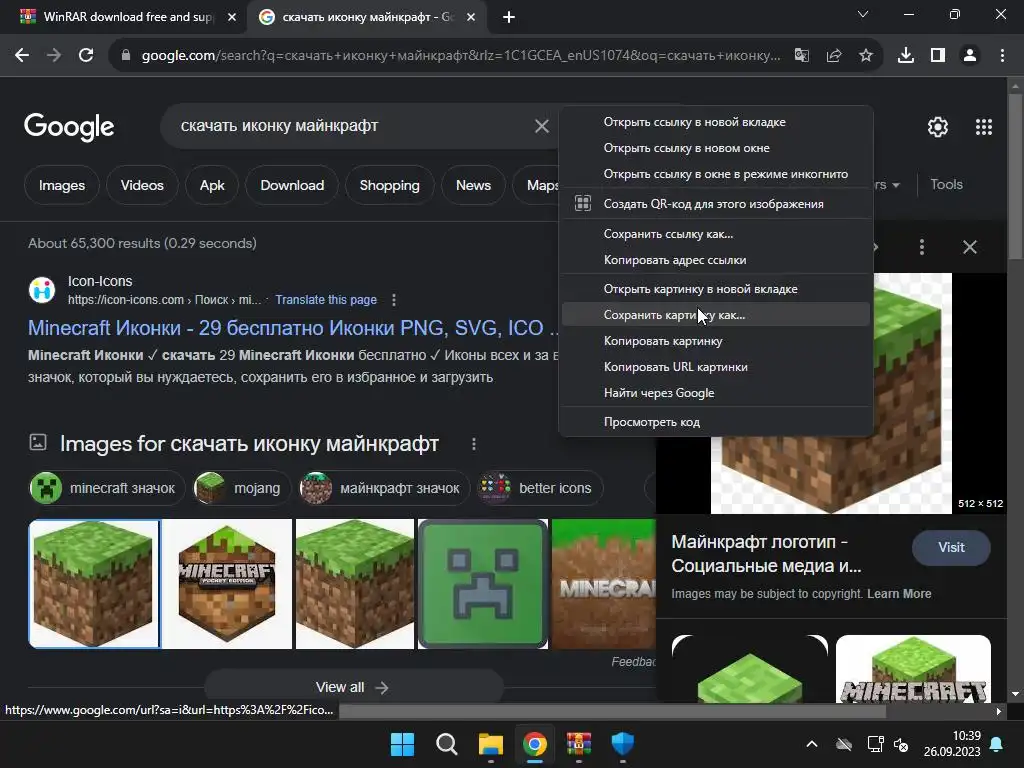Click the notification bell in the tray

997,744
